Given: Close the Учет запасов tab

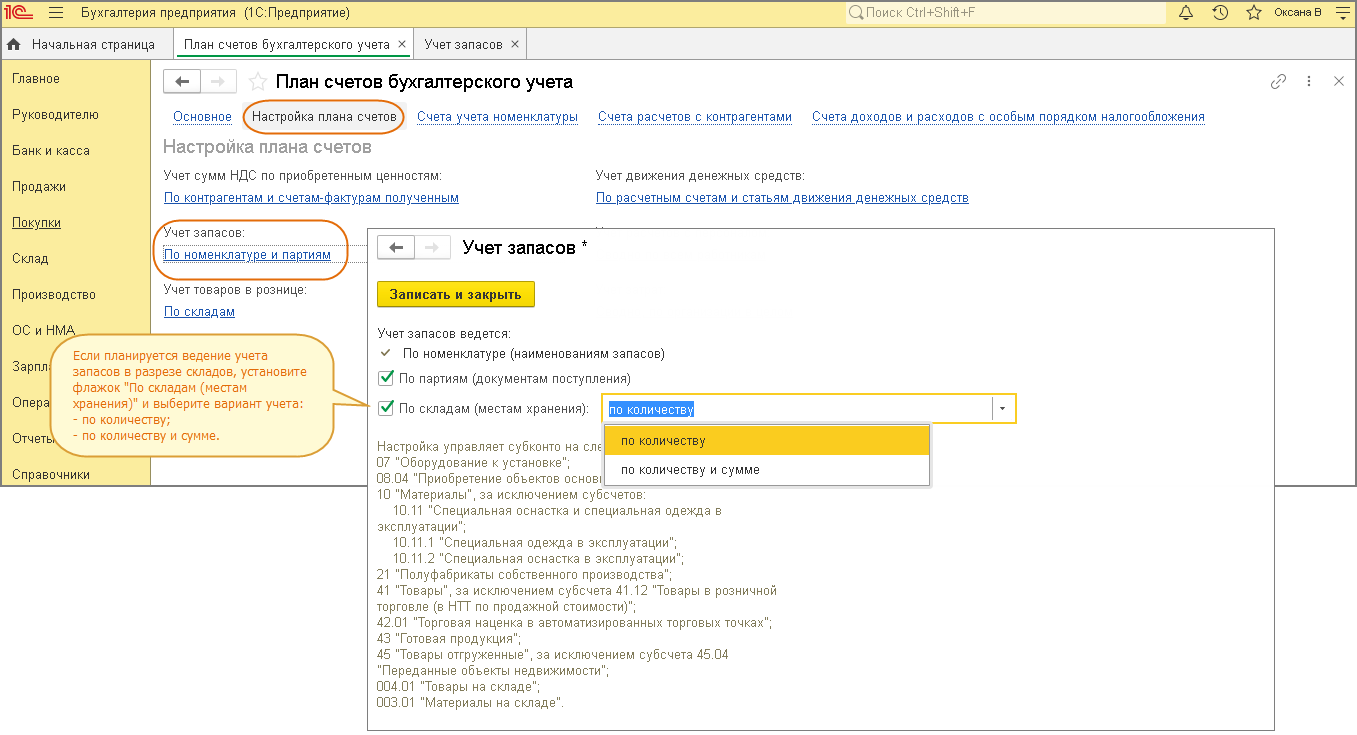Looking at the screenshot, I should click(514, 45).
